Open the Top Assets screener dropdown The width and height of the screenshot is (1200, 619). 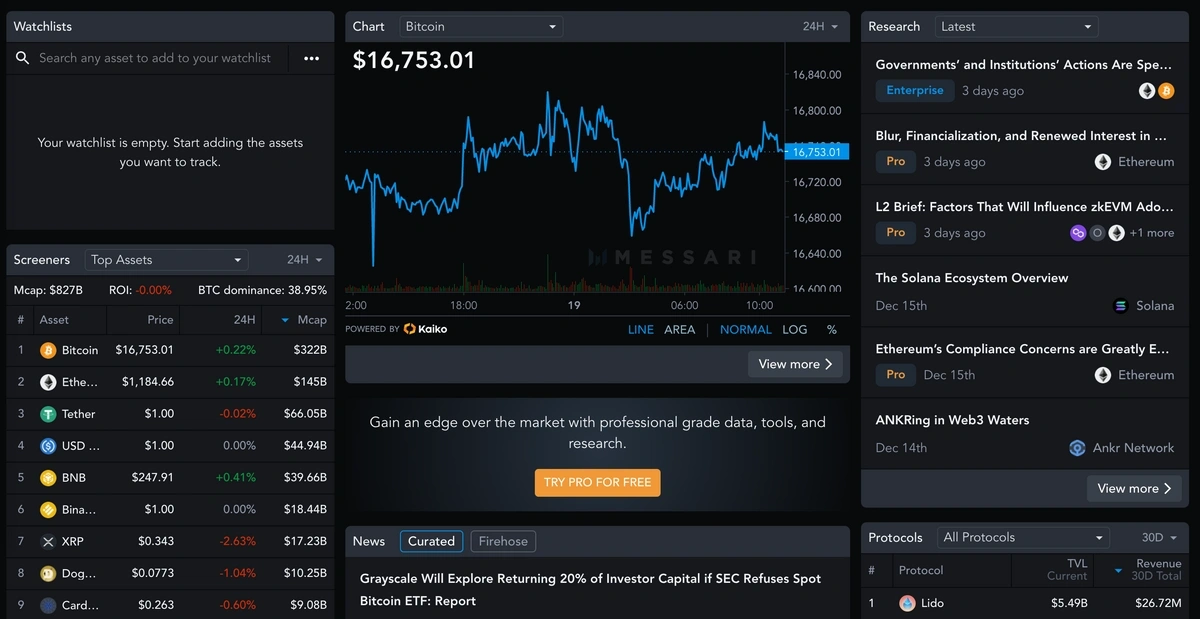click(165, 259)
